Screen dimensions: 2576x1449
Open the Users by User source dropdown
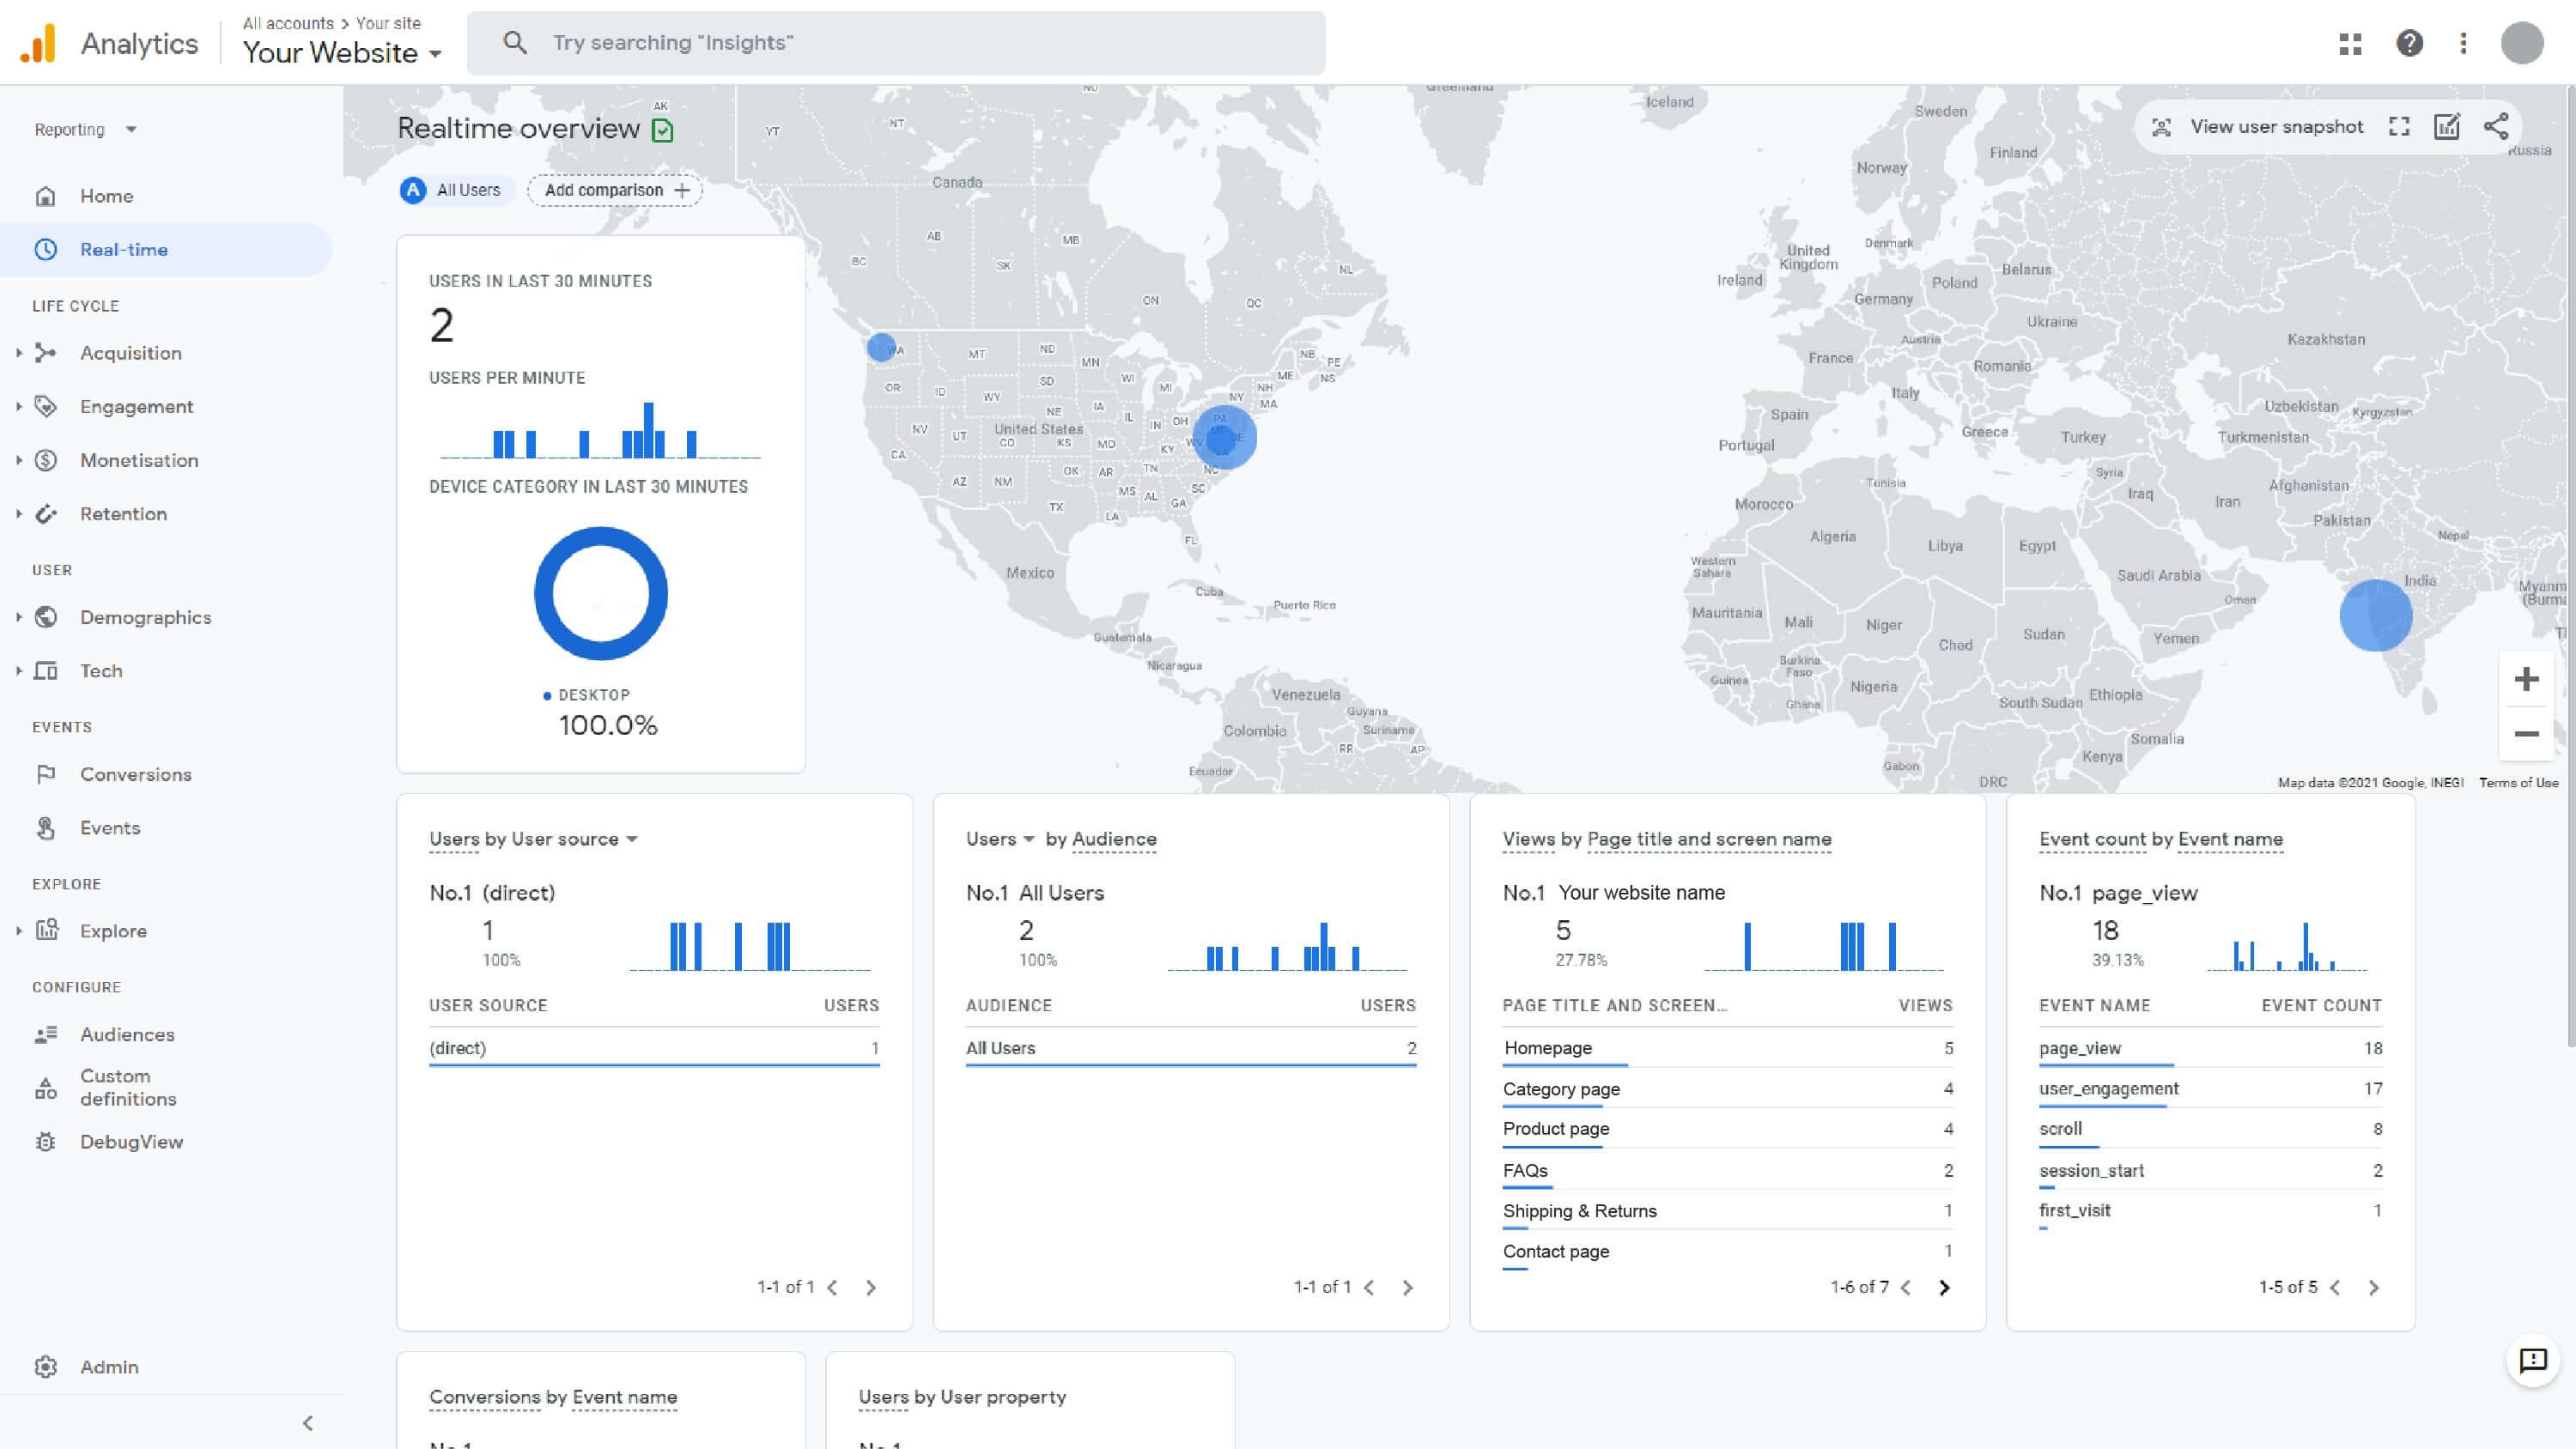[633, 840]
